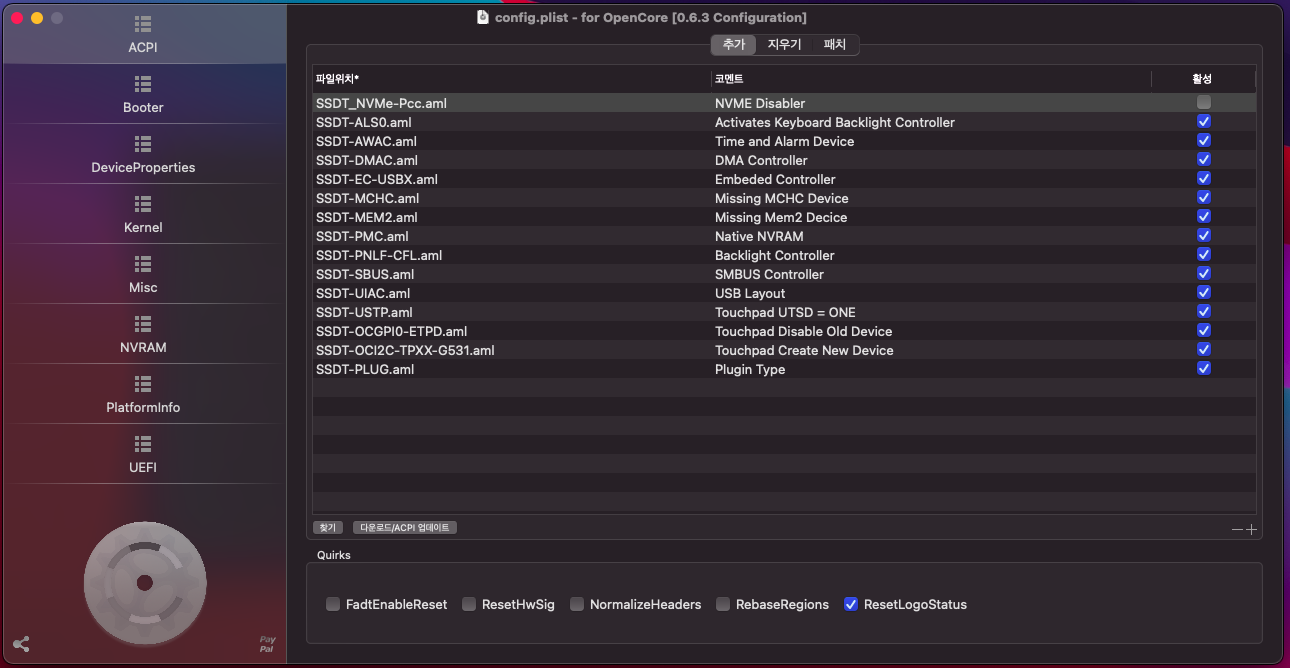Switch to the 패치 tab
1290x668 pixels.
coord(835,45)
